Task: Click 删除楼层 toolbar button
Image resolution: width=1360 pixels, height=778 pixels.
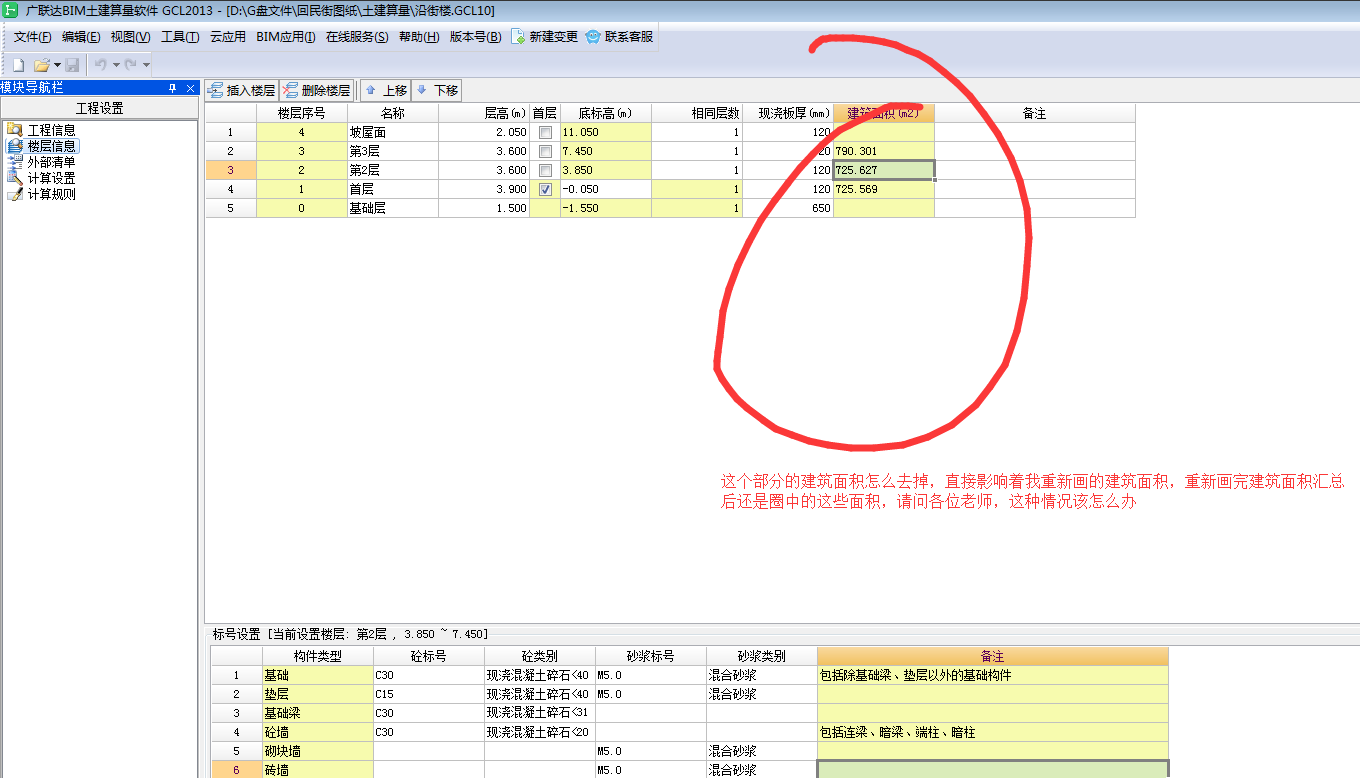Action: 316,90
